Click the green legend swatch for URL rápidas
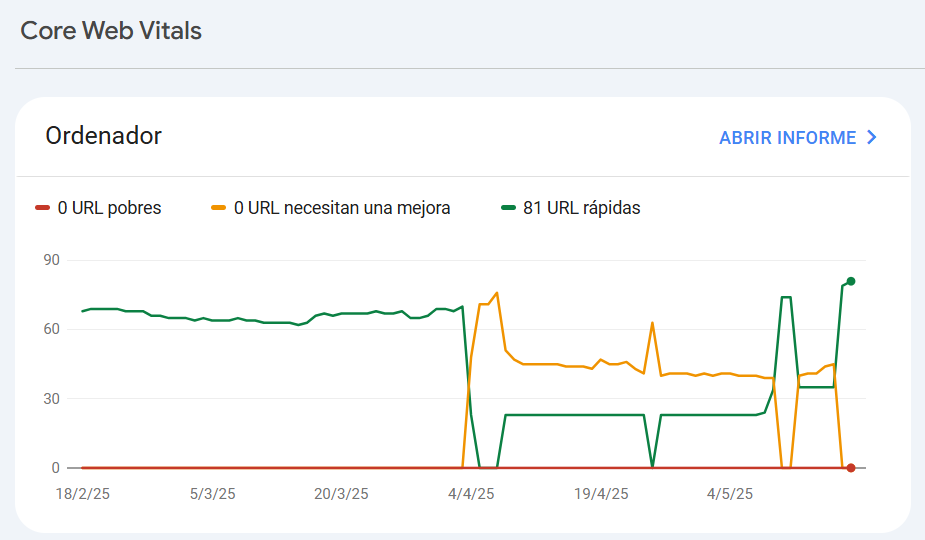 pyautogui.click(x=508, y=208)
